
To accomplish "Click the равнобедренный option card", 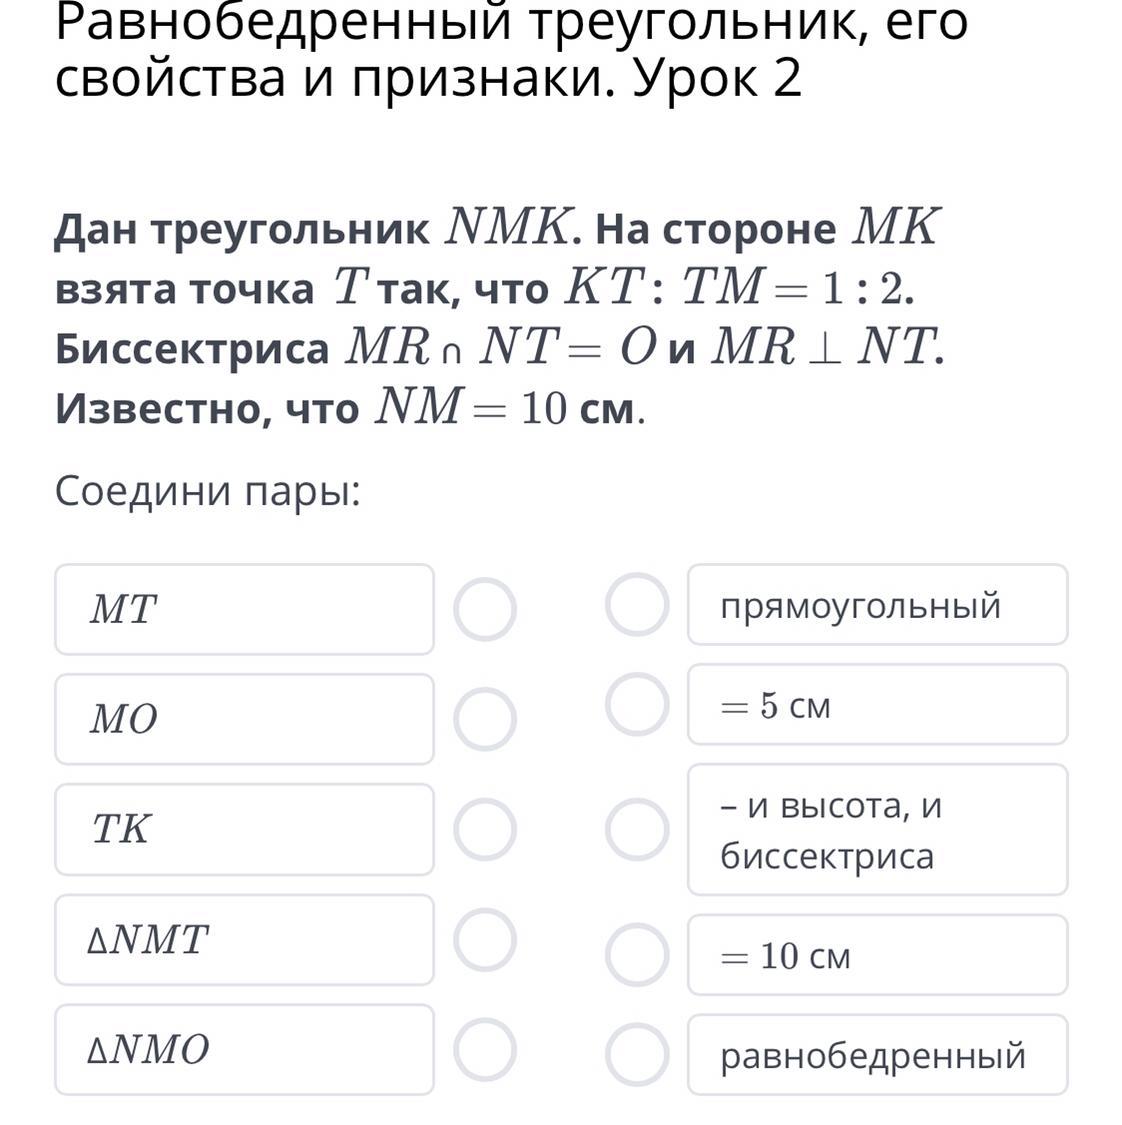I will (x=877, y=1055).
